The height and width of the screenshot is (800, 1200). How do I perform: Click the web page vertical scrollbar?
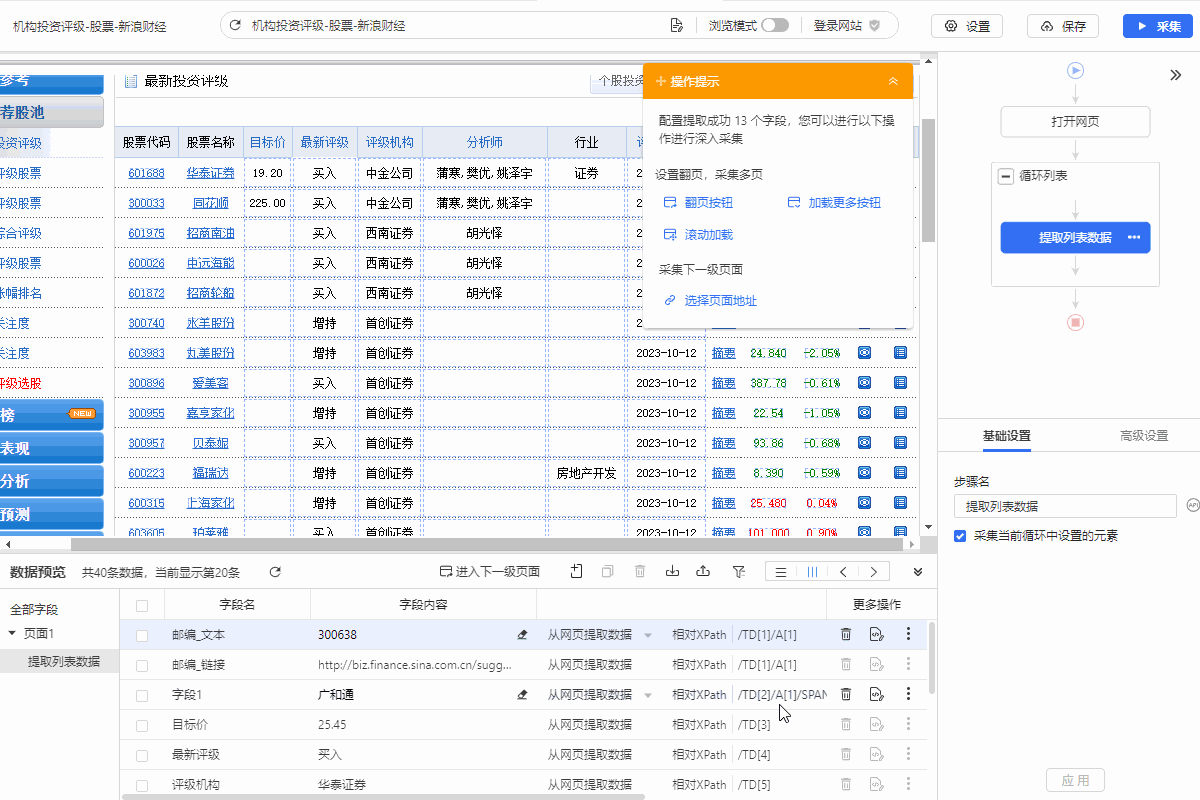928,180
